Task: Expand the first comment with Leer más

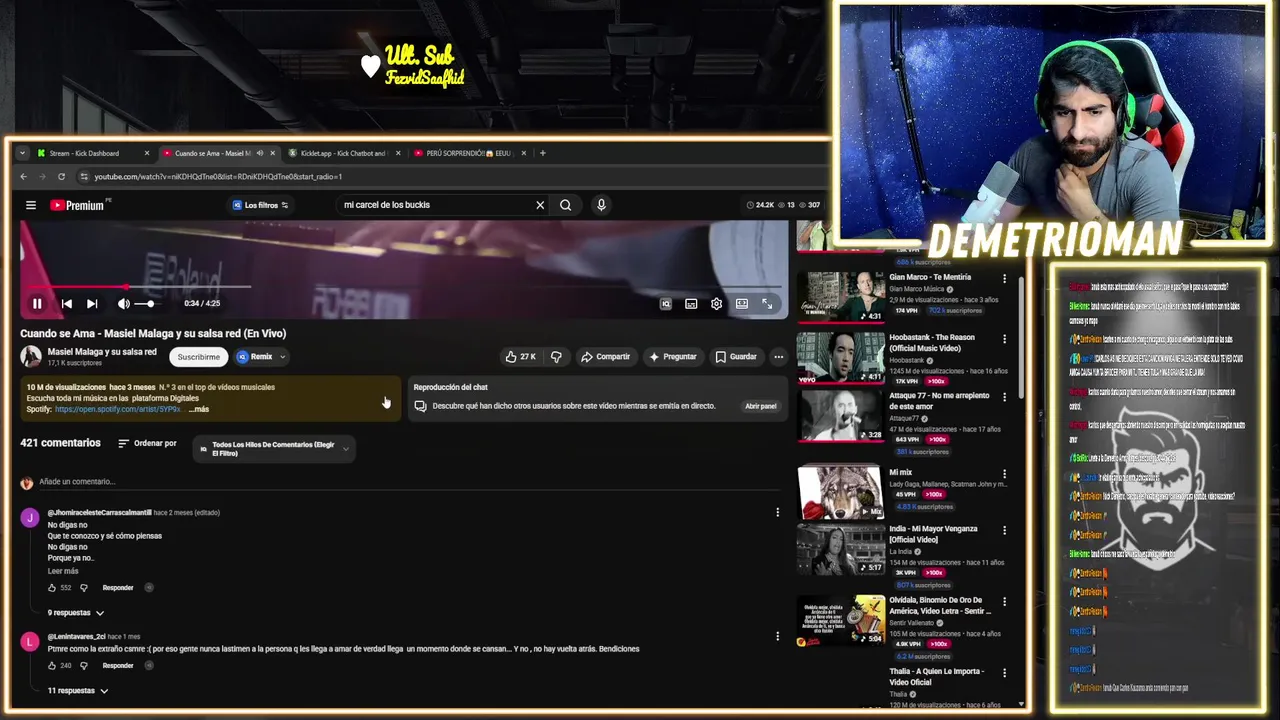Action: pyautogui.click(x=63, y=571)
